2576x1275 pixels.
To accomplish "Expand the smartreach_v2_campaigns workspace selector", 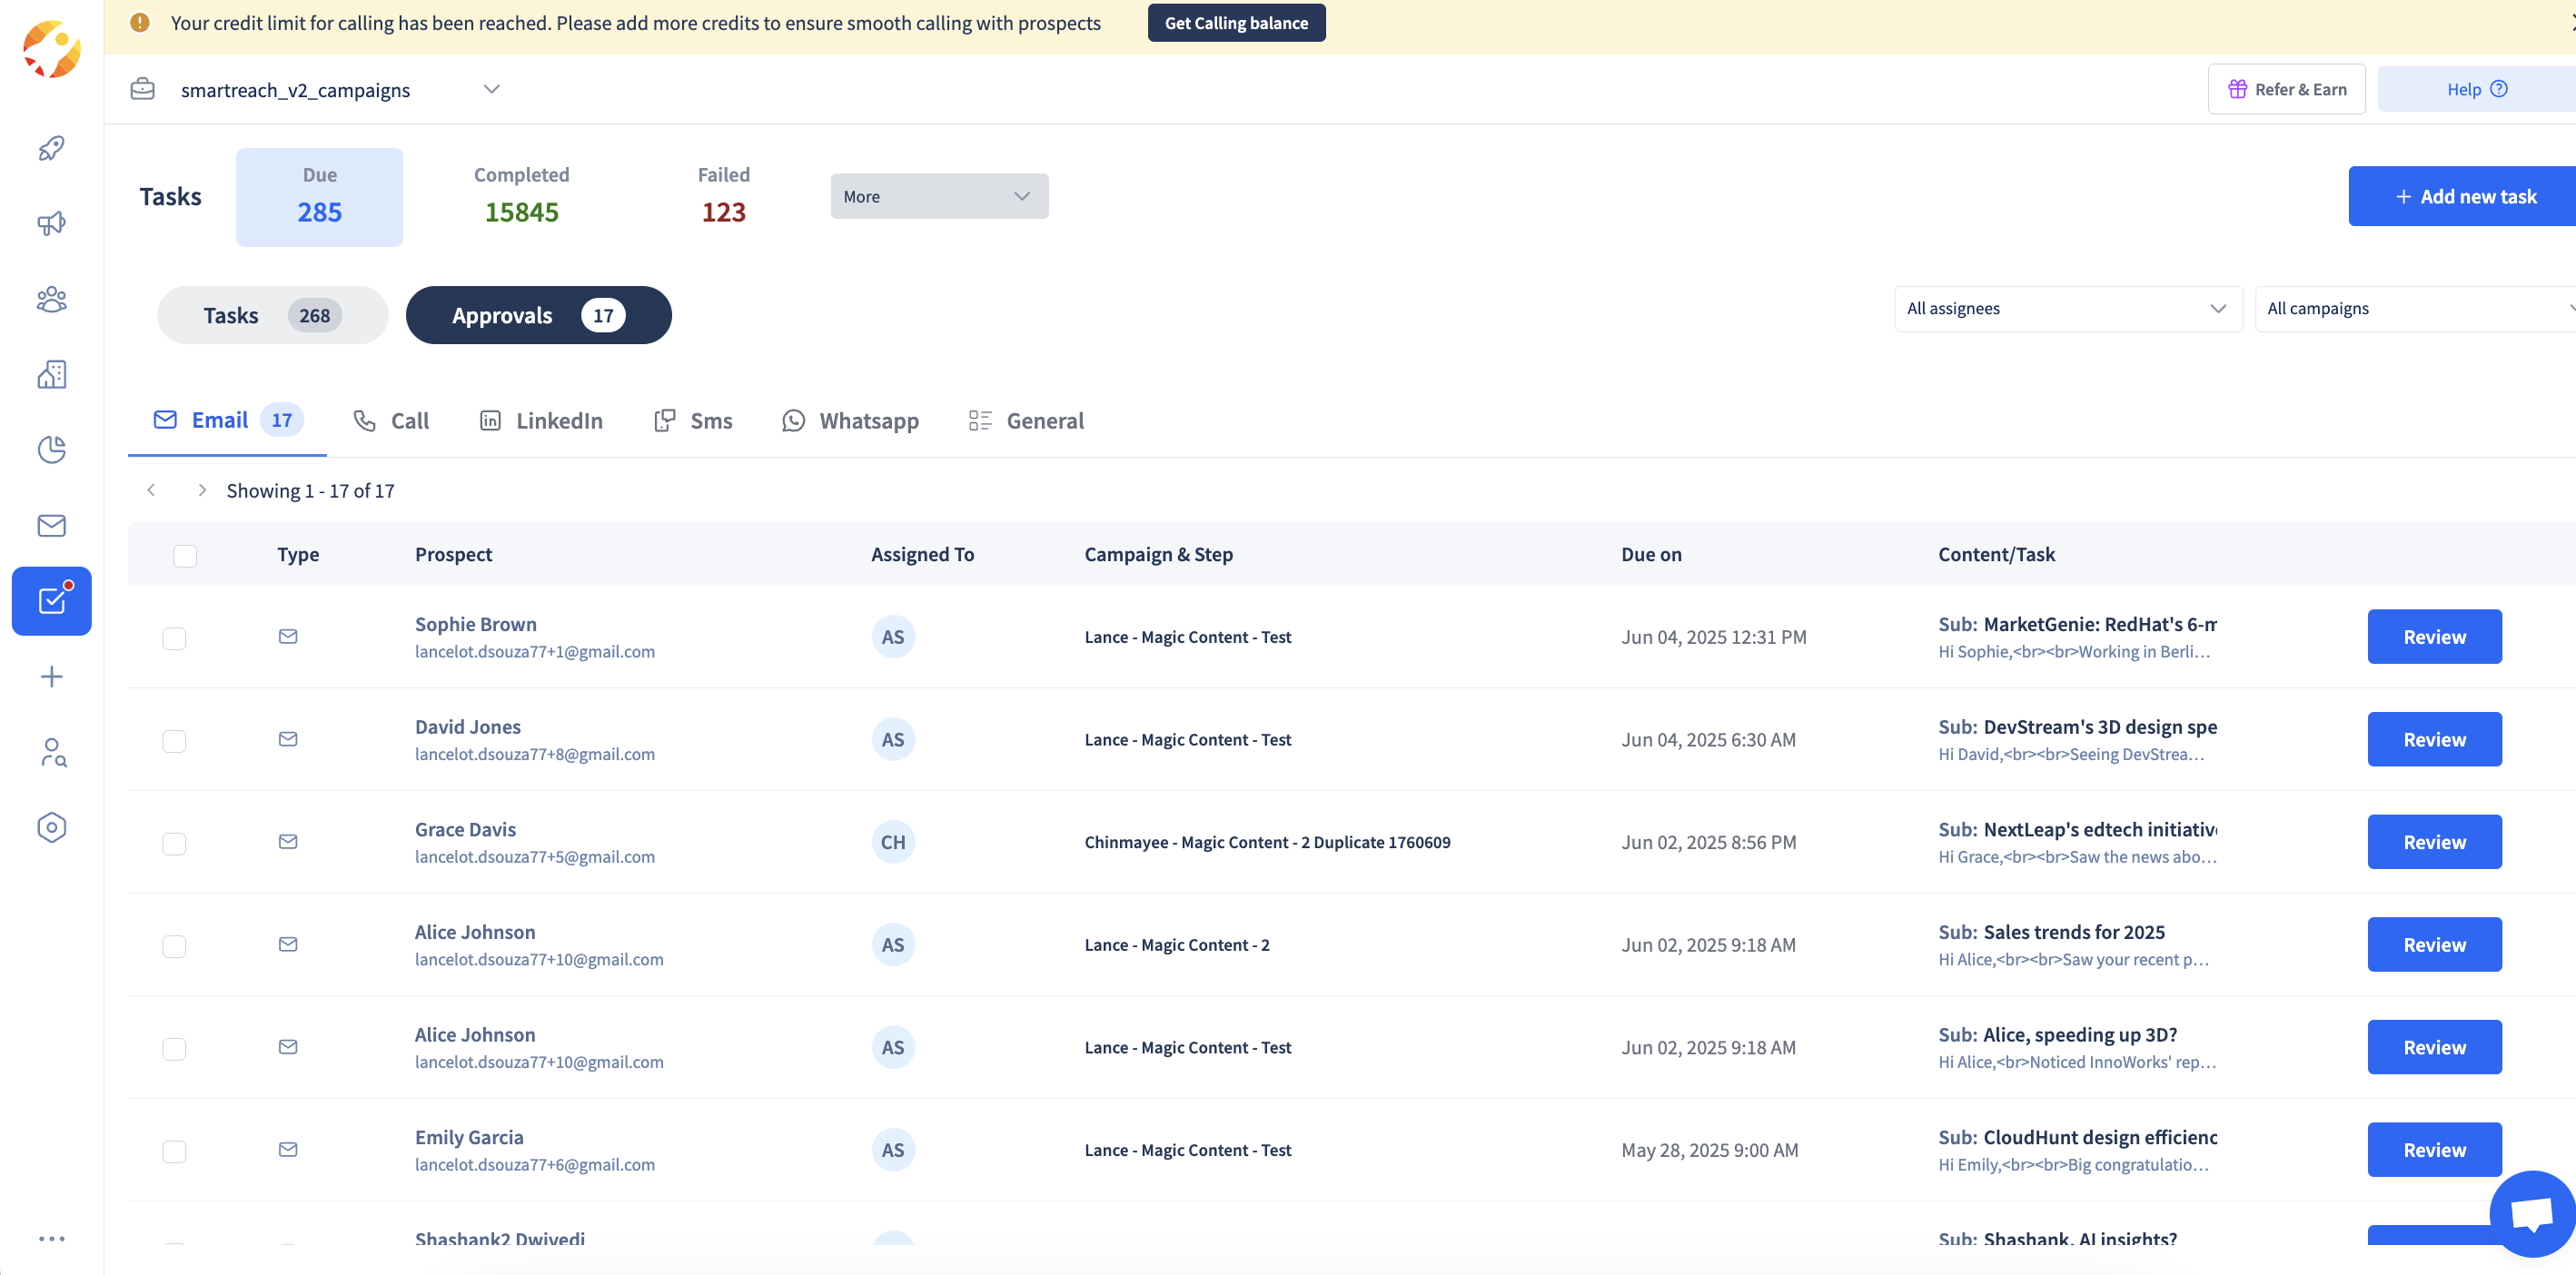I will click(491, 89).
